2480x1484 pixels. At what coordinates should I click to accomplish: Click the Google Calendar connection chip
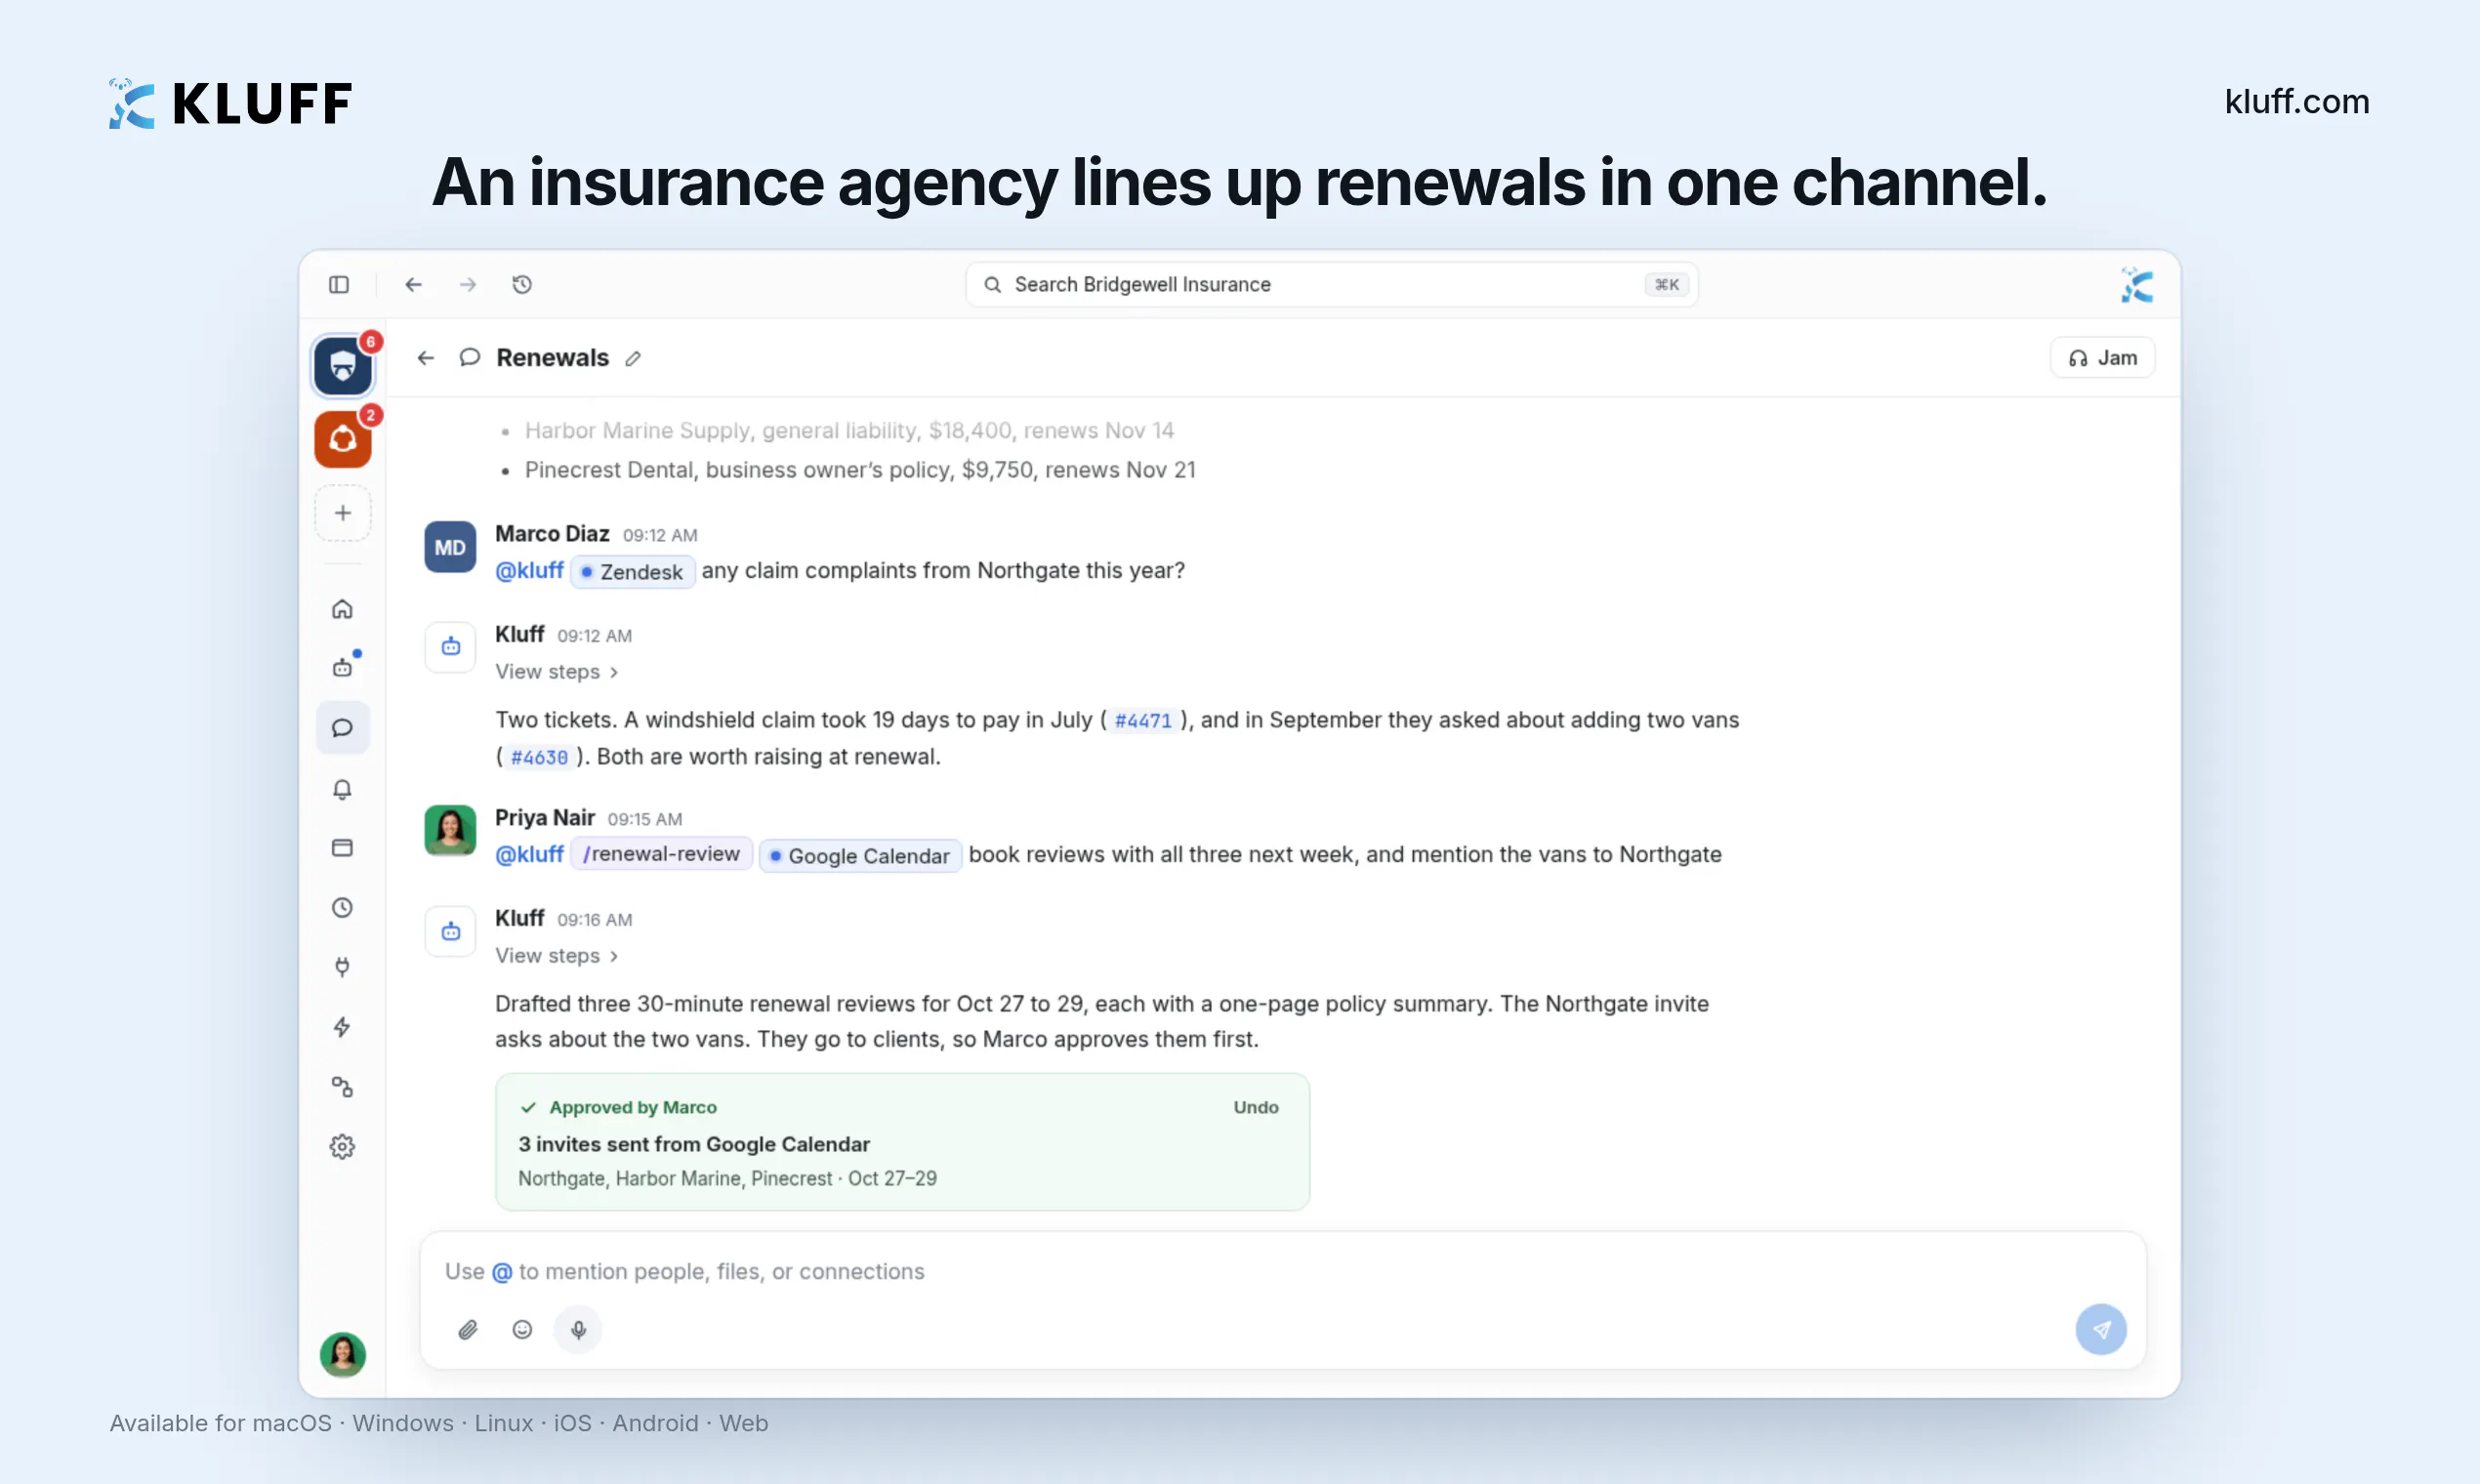[860, 856]
